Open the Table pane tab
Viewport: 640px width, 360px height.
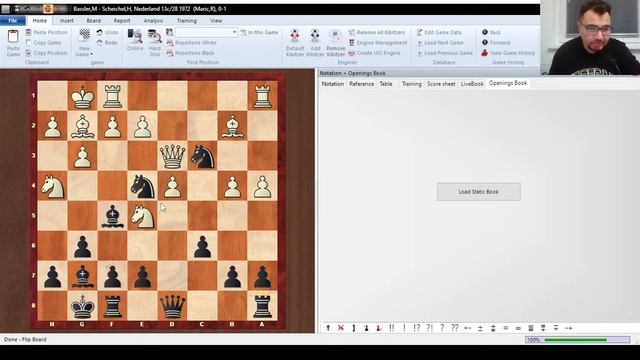pos(386,84)
